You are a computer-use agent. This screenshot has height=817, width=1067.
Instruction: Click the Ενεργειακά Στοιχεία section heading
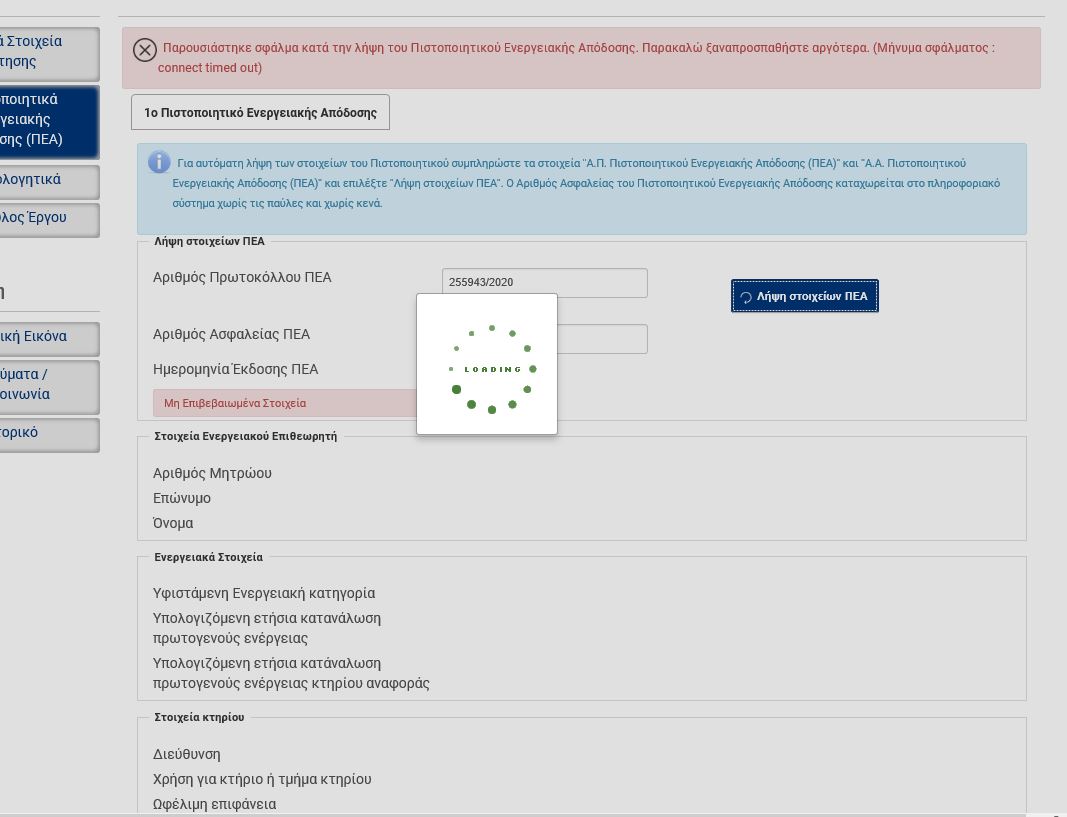[x=208, y=557]
